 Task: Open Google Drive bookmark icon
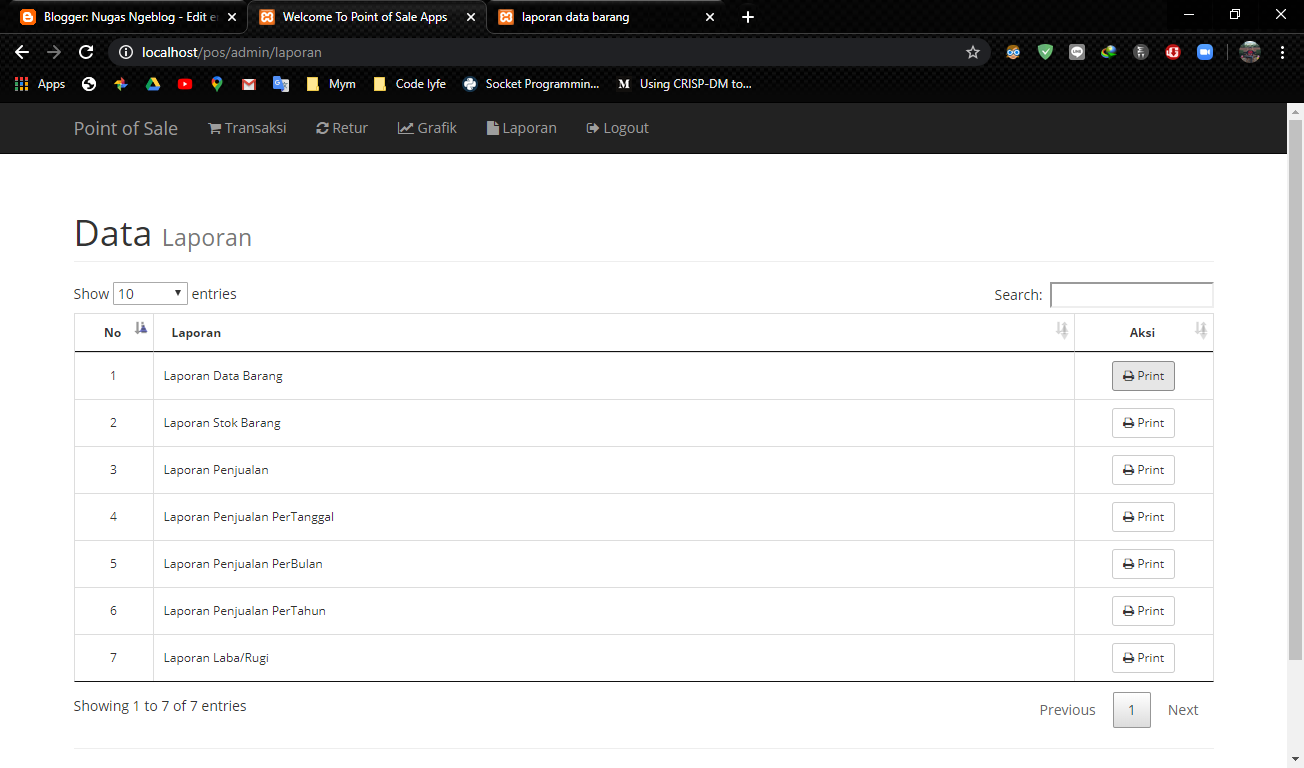tap(153, 84)
